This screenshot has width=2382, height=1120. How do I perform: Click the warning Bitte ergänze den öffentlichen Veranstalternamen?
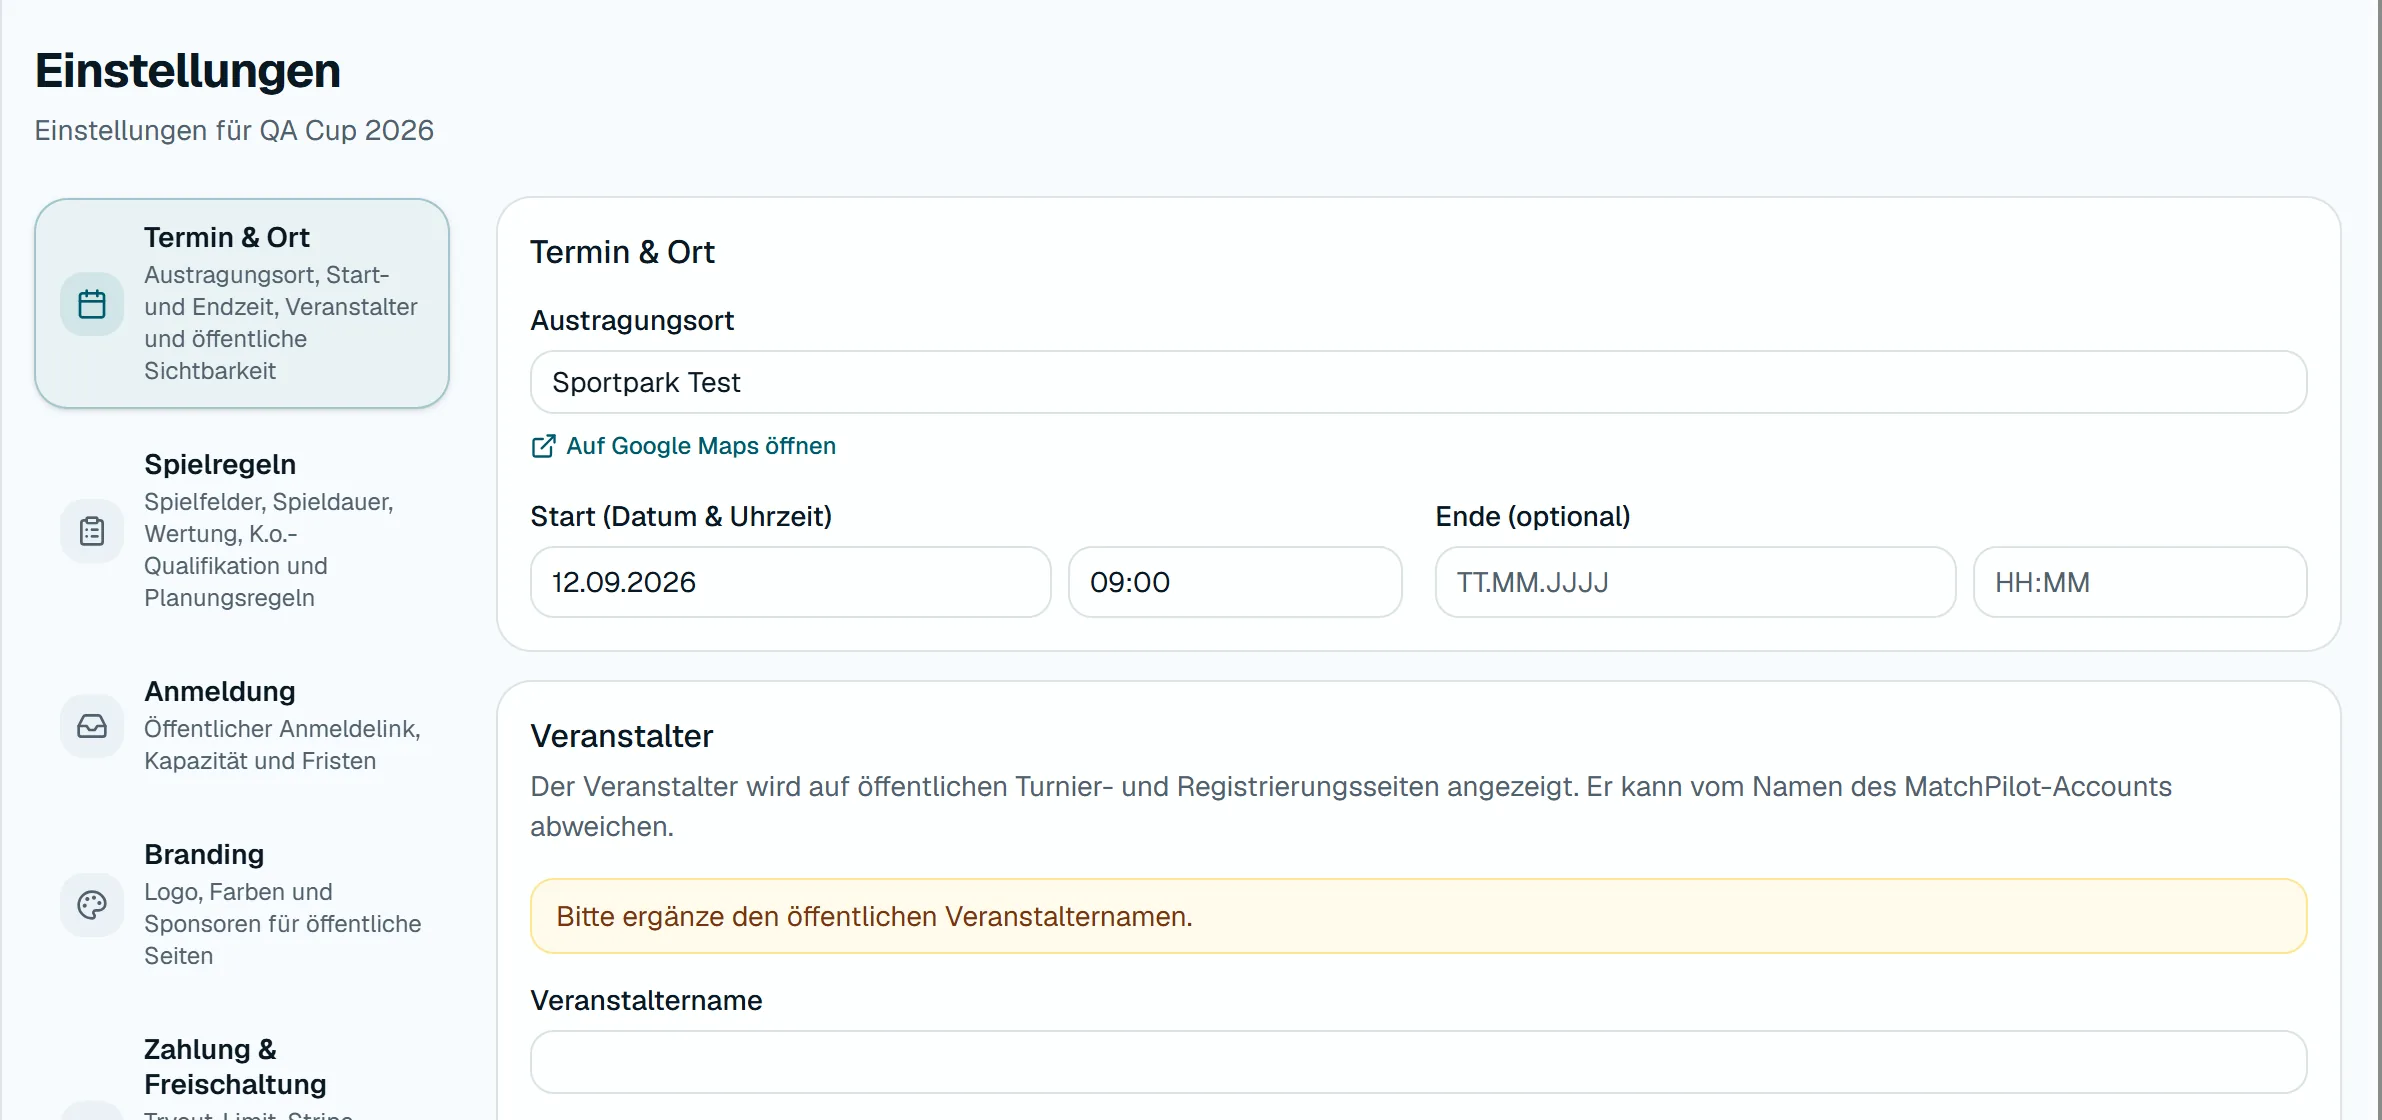[x=1418, y=916]
